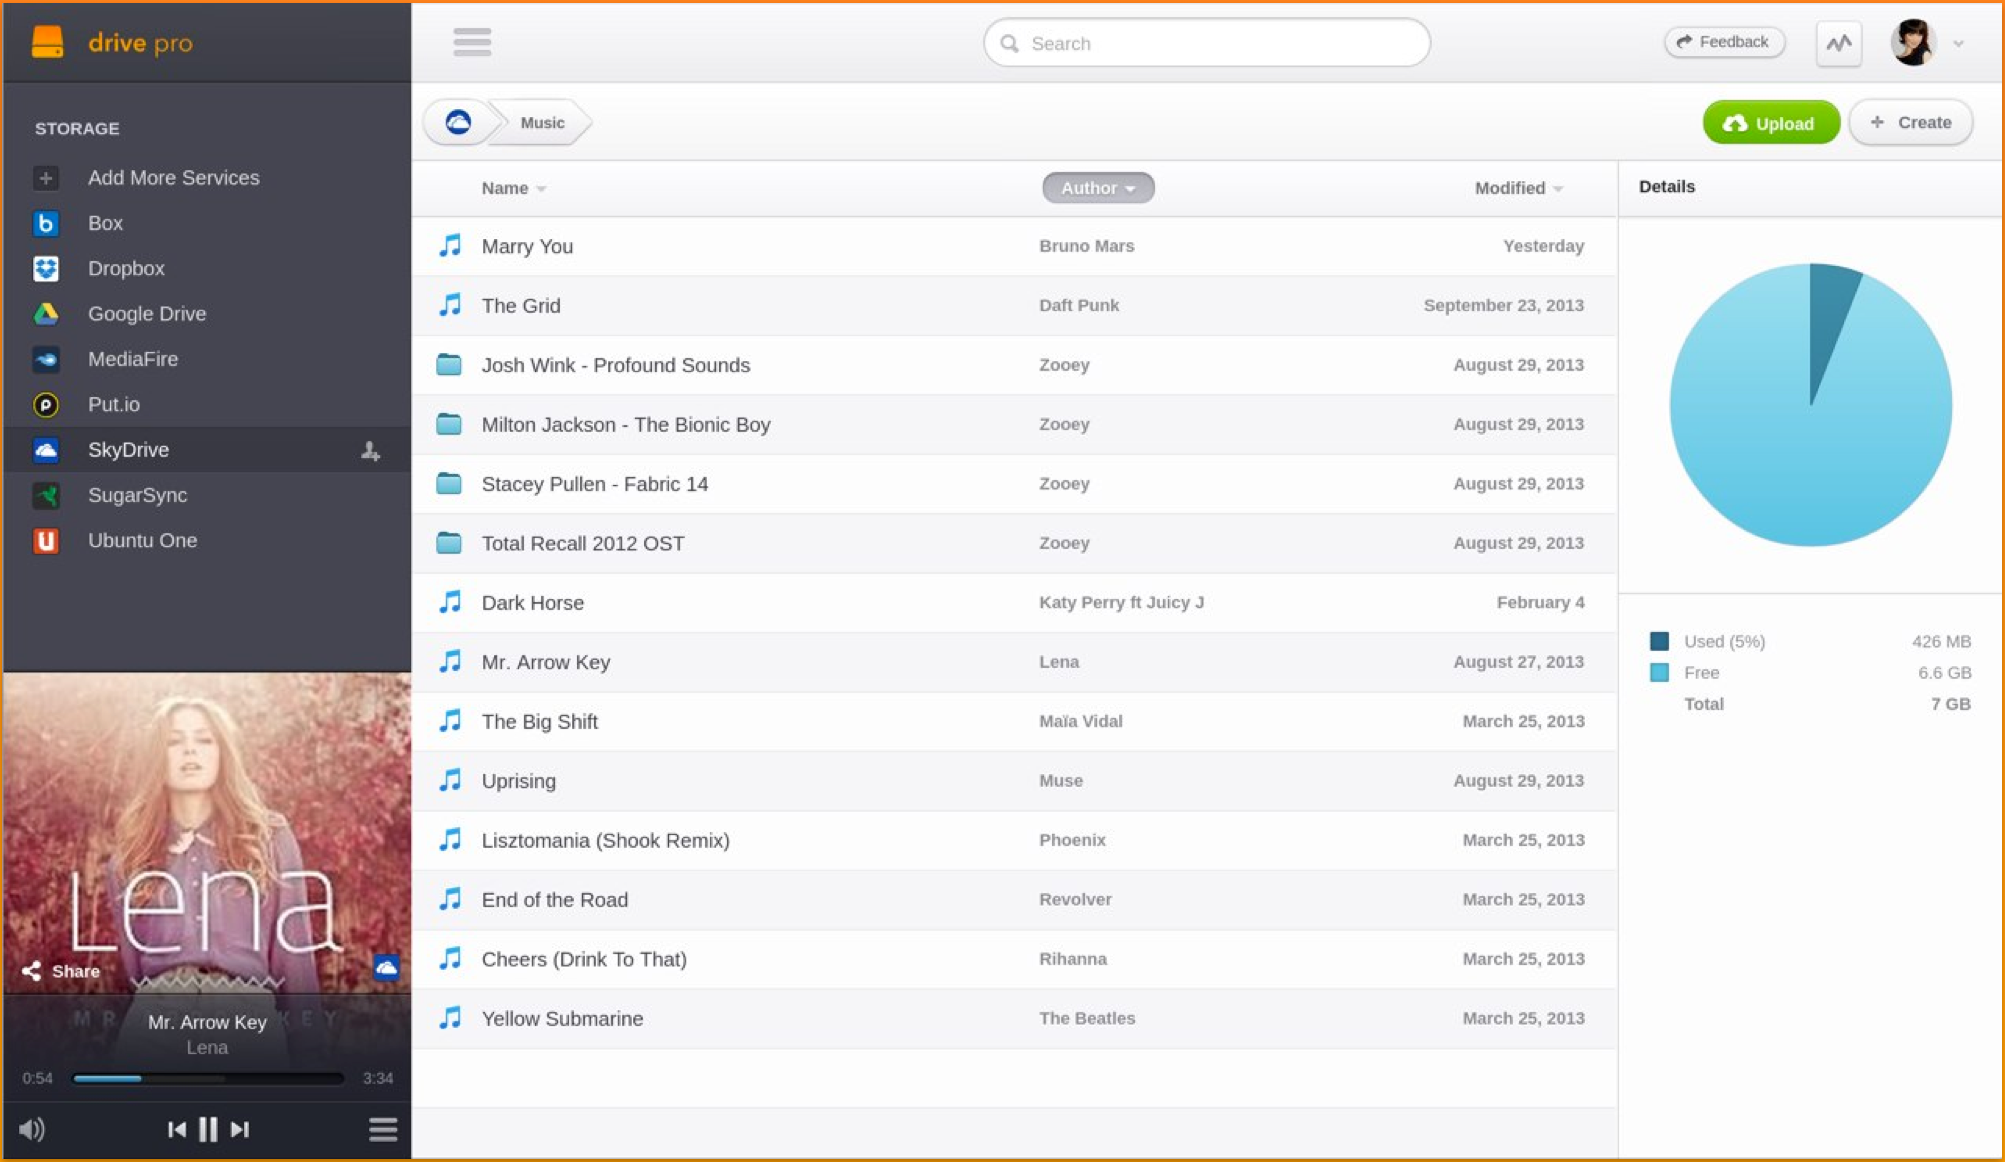Open the hamburger menu in top bar
The image size is (2005, 1162).
[x=472, y=42]
